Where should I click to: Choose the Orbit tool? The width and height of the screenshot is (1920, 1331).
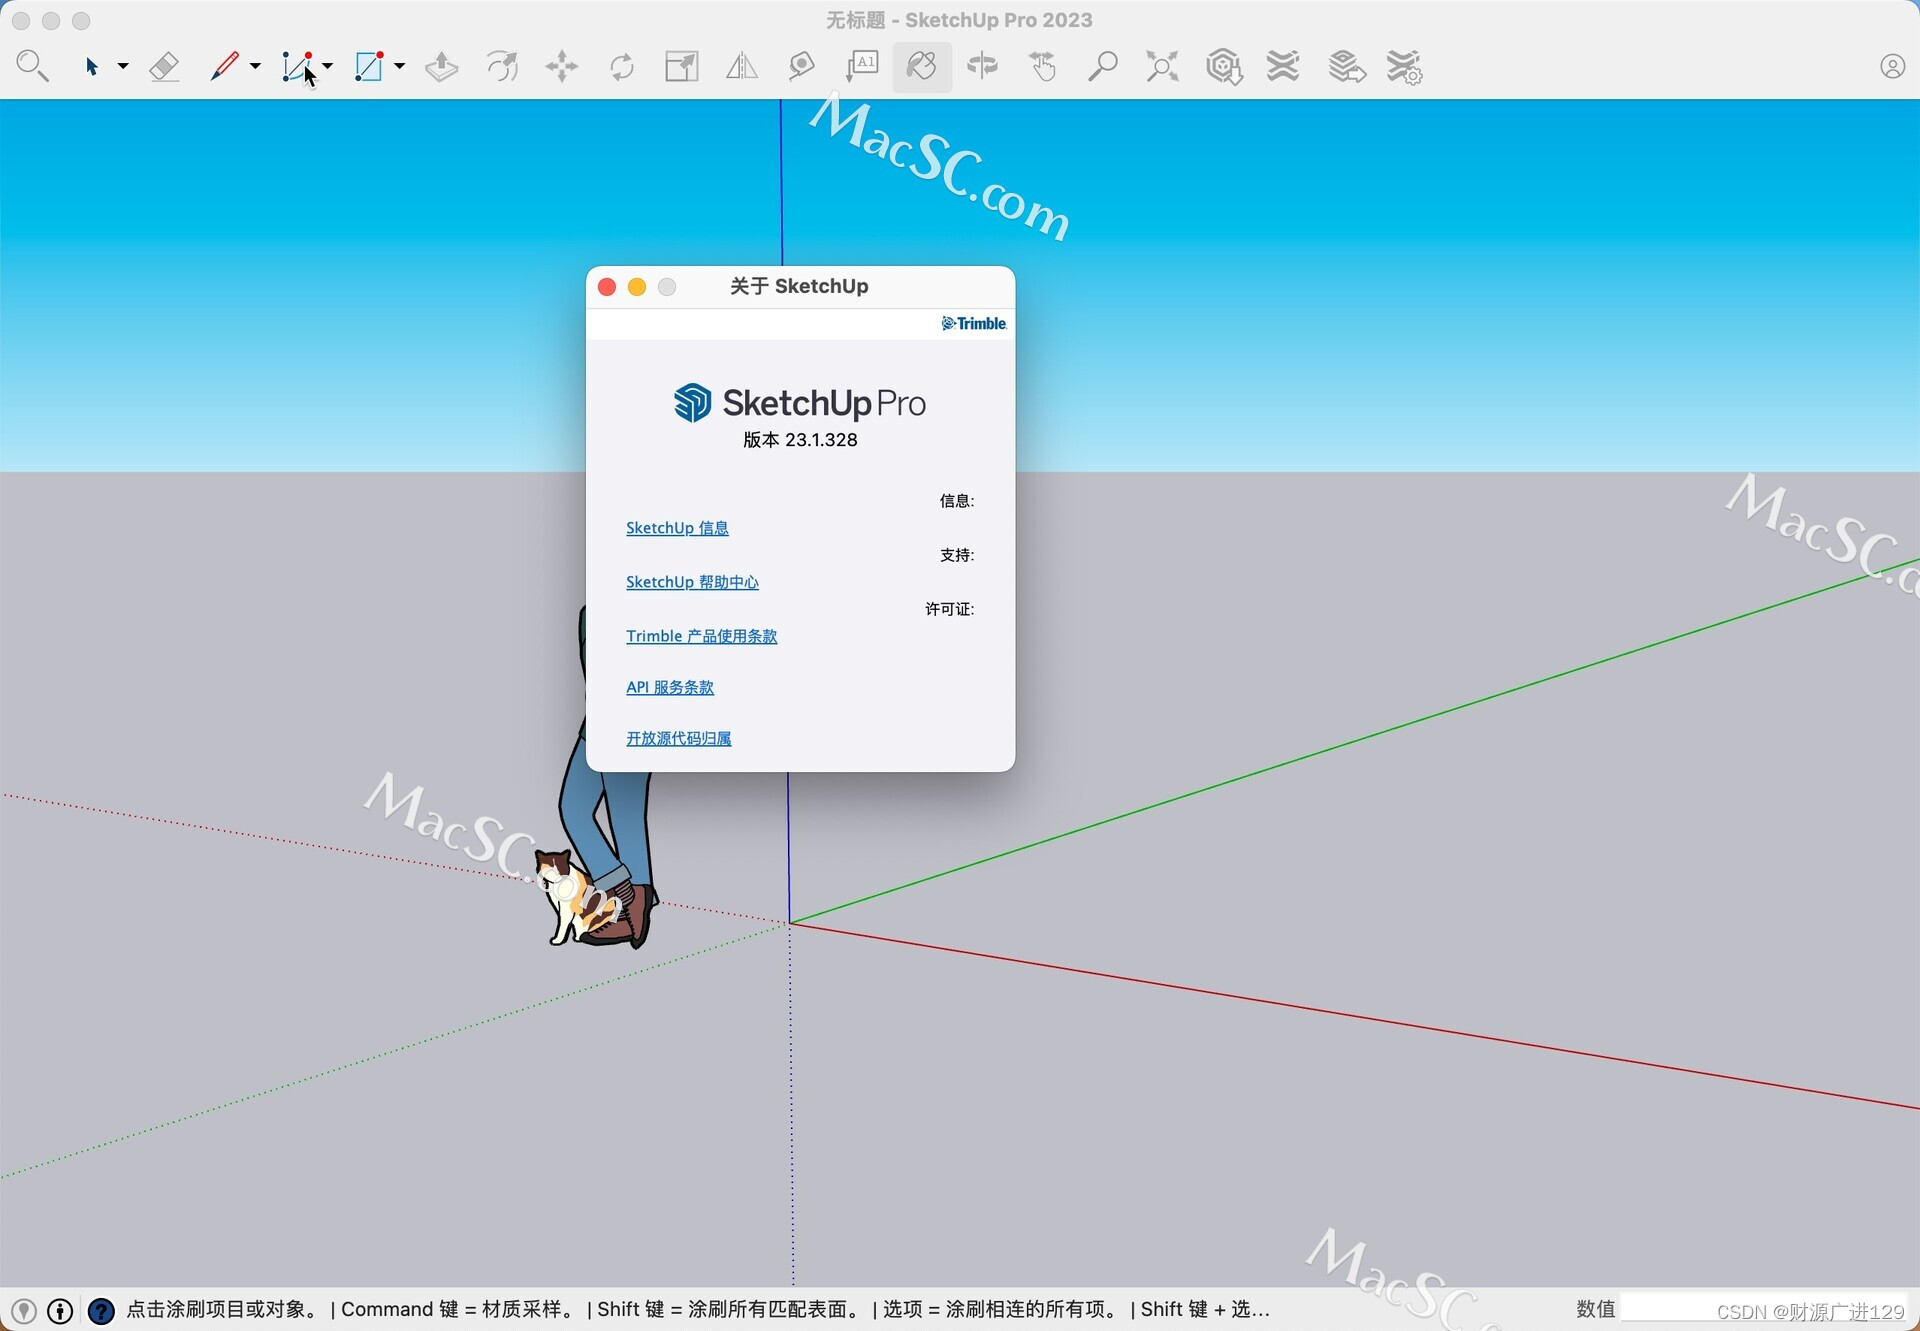983,67
